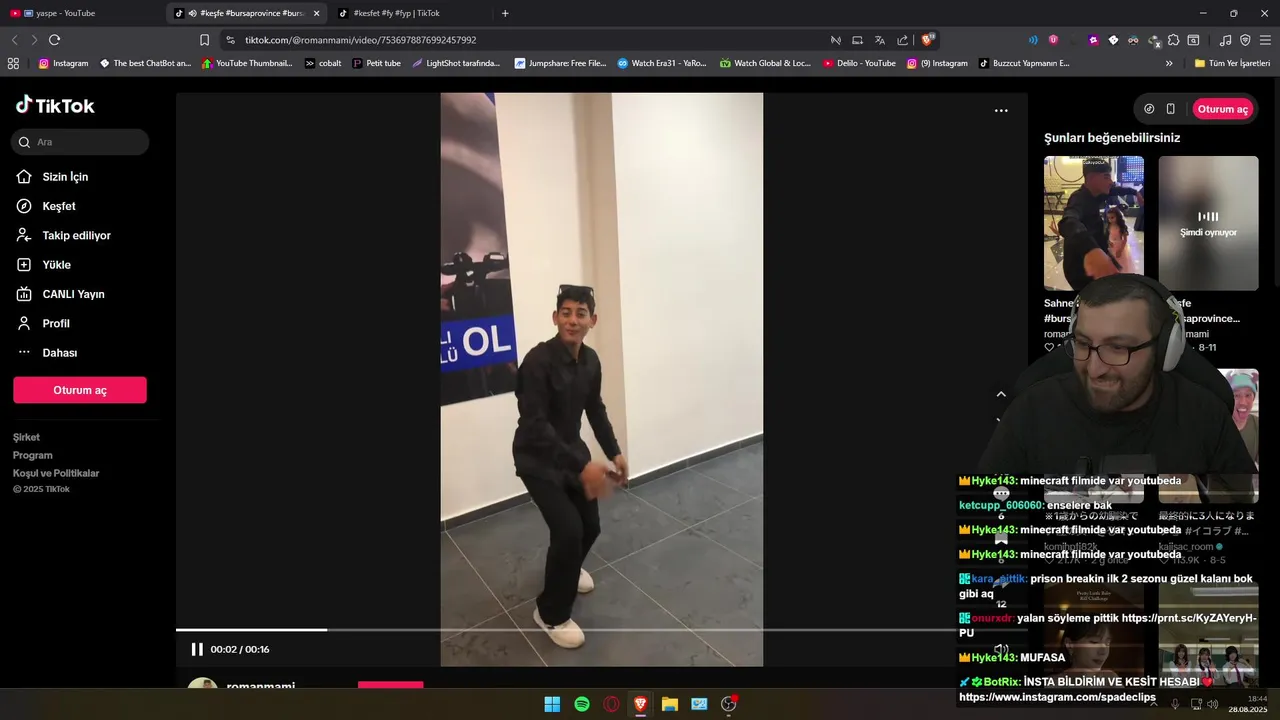Open the Sahne recommended video thumbnail
1280x720 pixels.
(1094, 223)
